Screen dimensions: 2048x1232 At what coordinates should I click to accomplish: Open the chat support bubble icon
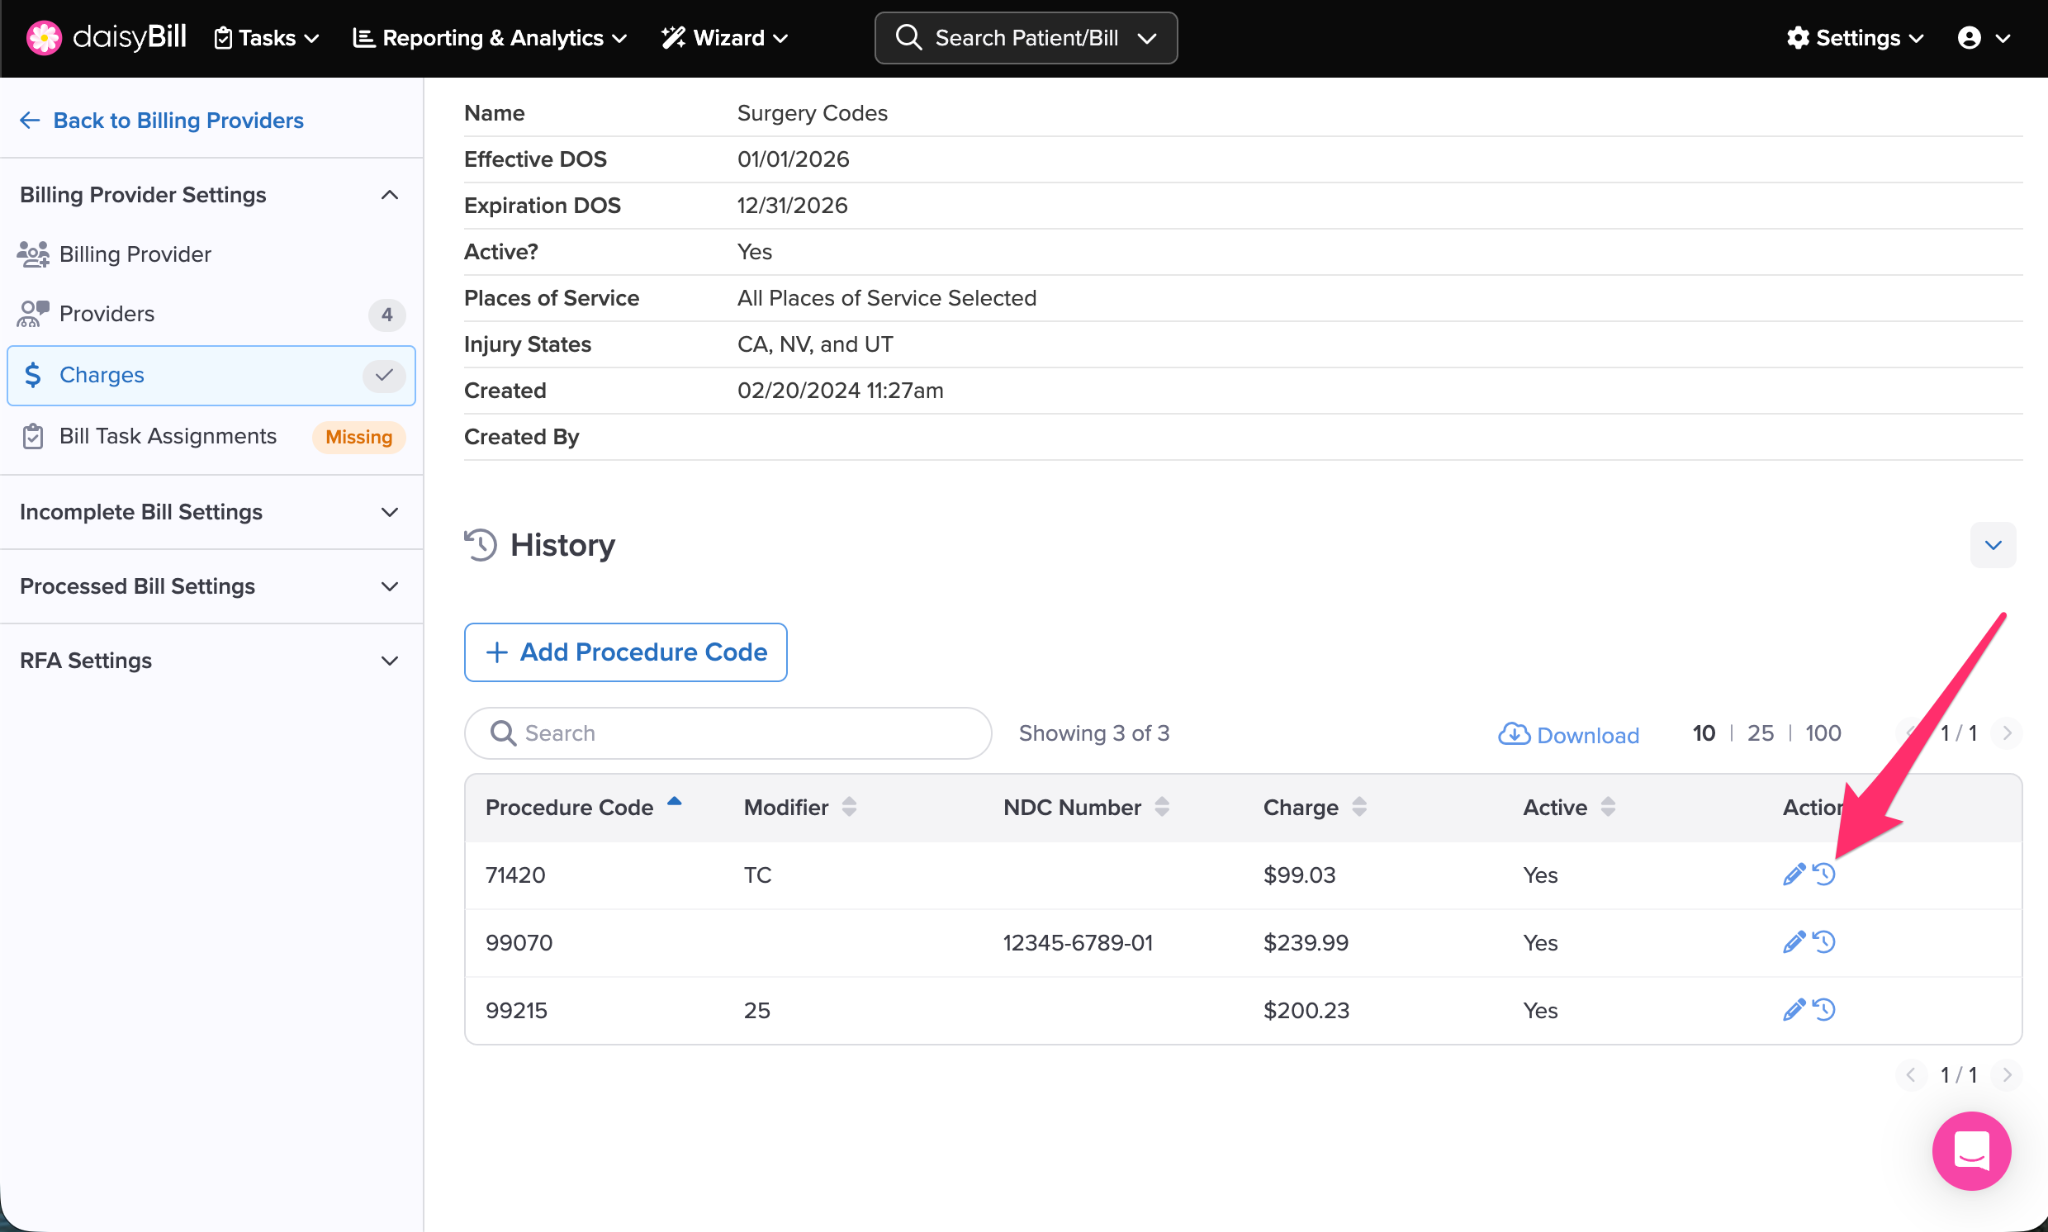[x=1971, y=1151]
